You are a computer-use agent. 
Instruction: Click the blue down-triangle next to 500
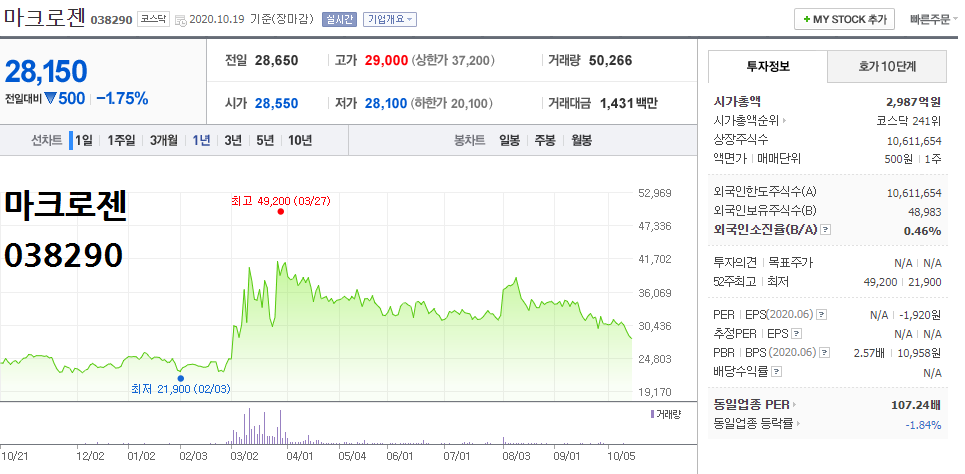pyautogui.click(x=50, y=98)
